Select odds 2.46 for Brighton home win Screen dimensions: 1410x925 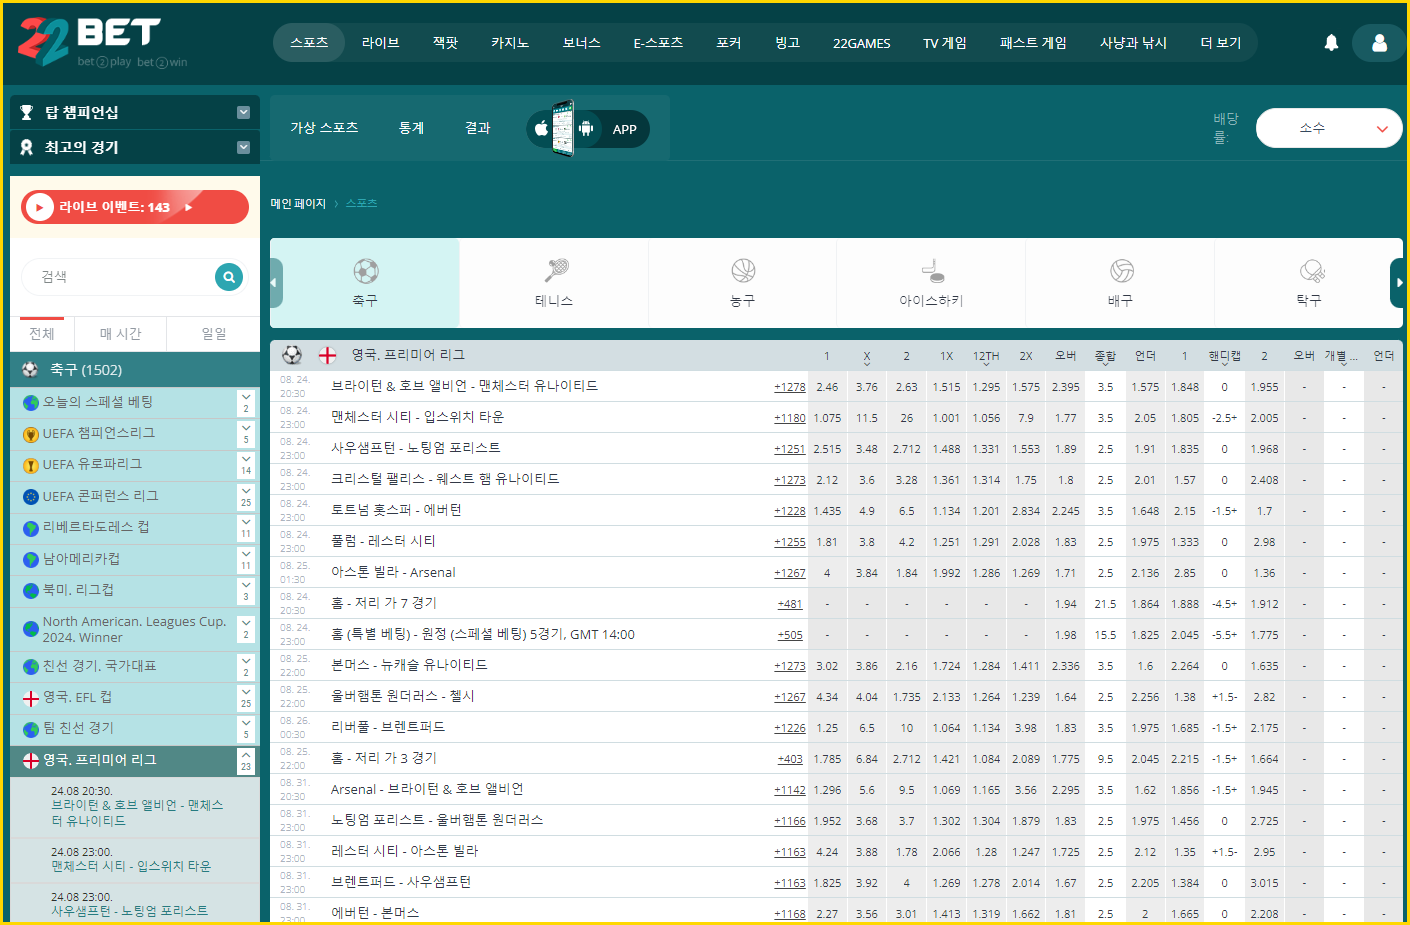click(x=827, y=387)
